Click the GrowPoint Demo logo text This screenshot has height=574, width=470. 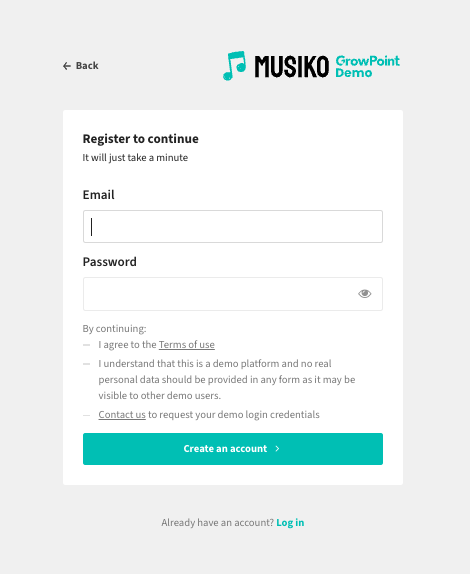(368, 67)
